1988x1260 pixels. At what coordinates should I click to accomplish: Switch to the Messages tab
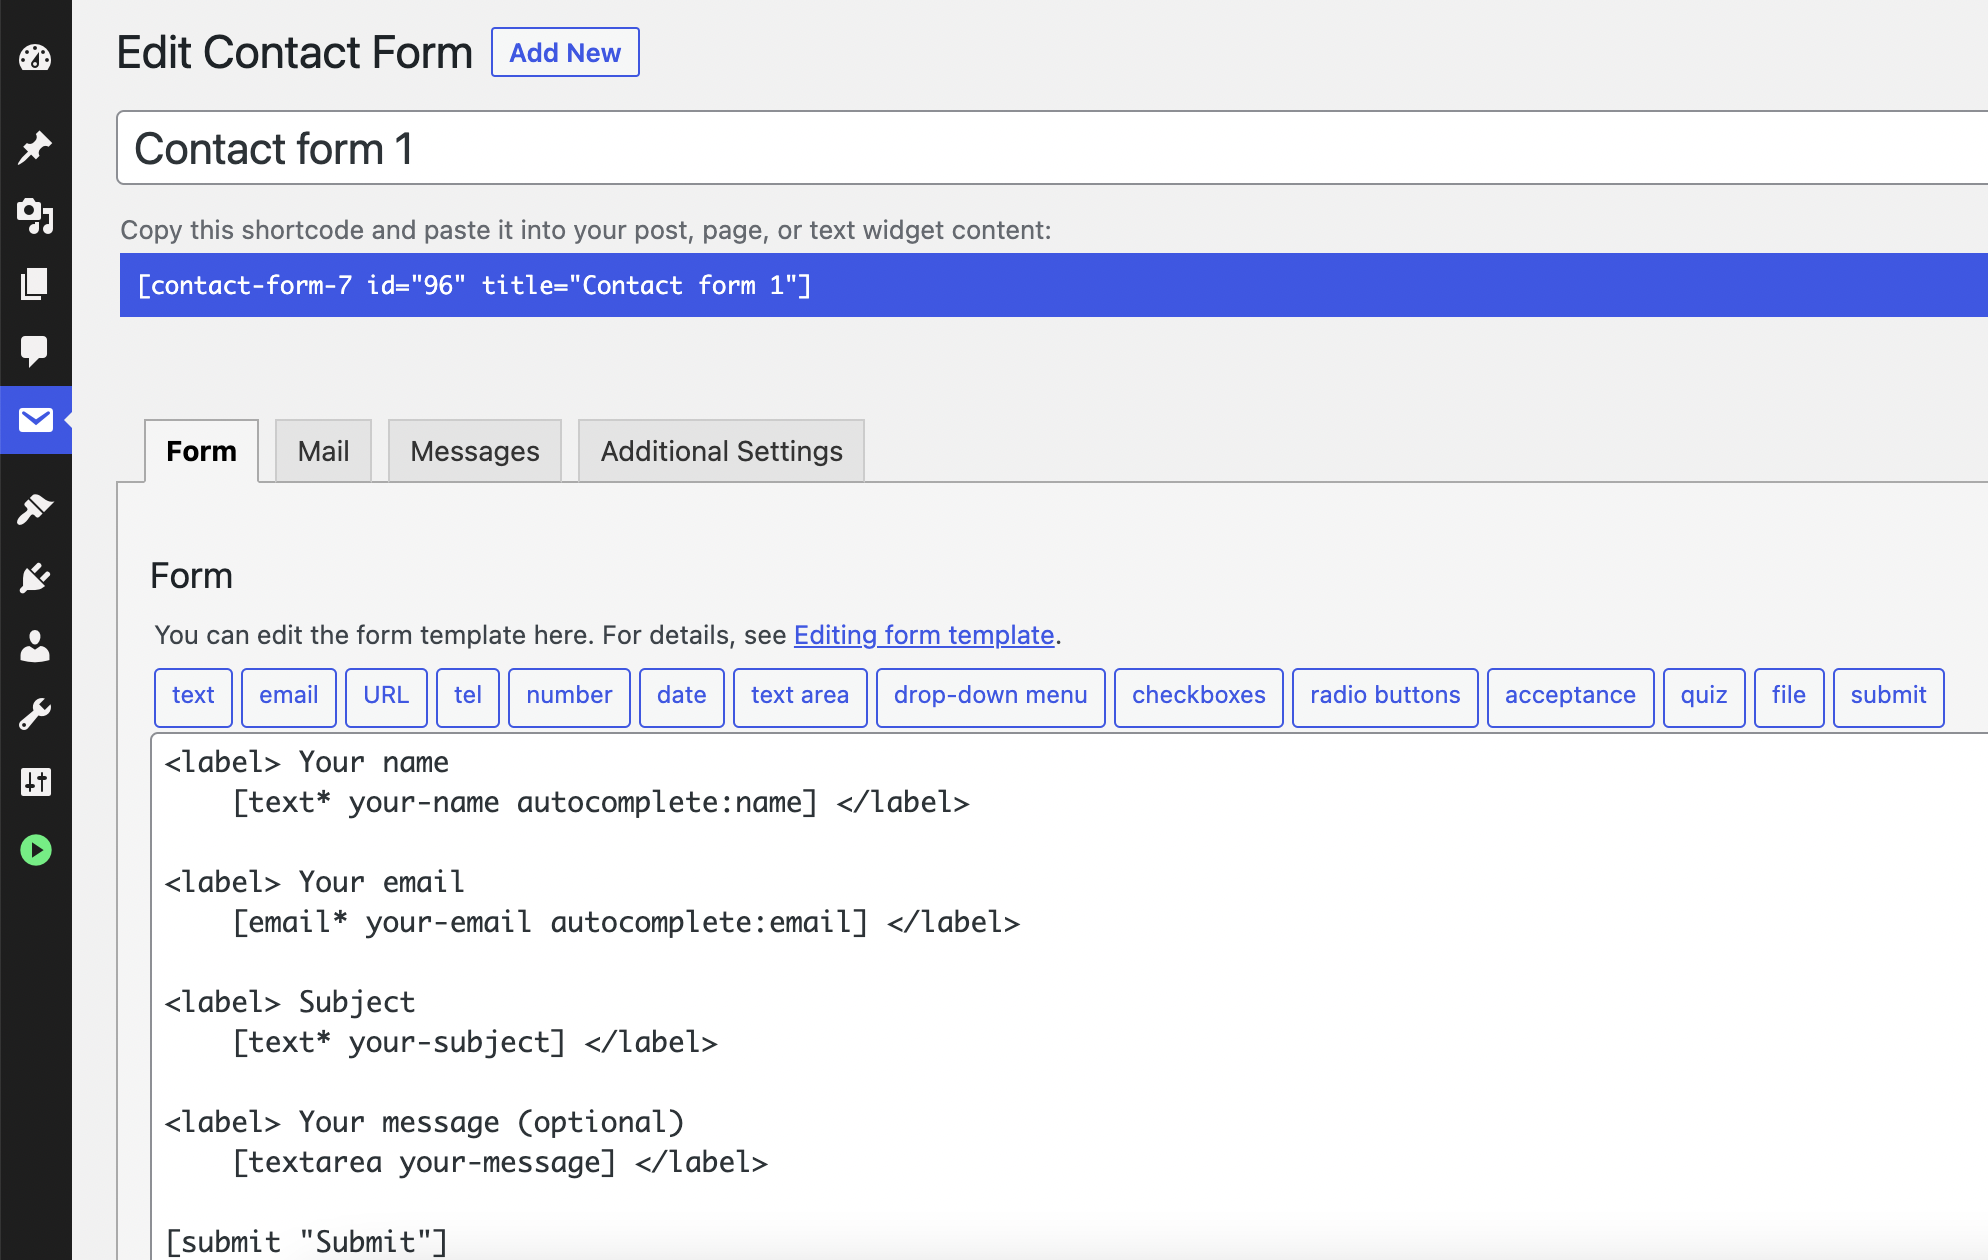(x=474, y=451)
